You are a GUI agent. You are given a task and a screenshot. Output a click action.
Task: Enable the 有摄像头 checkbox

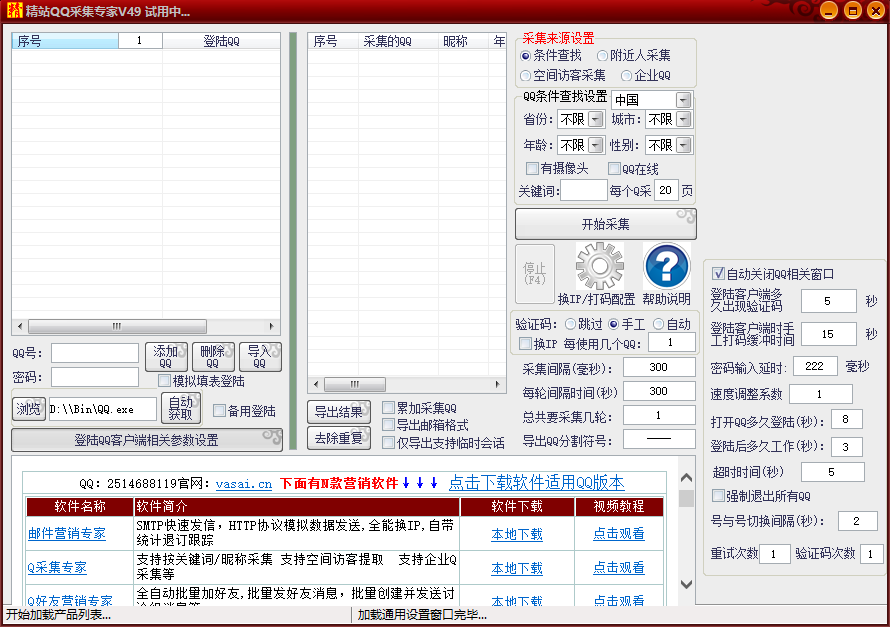[532, 168]
